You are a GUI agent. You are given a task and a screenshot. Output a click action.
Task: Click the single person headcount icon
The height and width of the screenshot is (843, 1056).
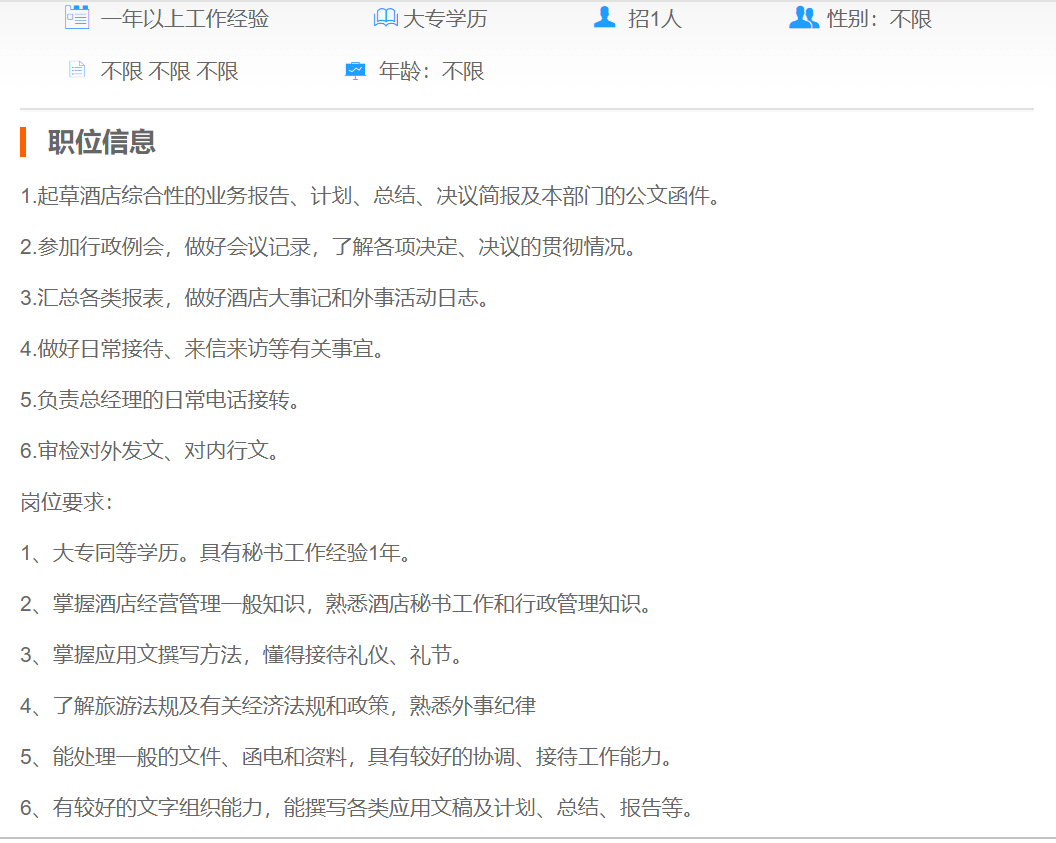coord(604,18)
